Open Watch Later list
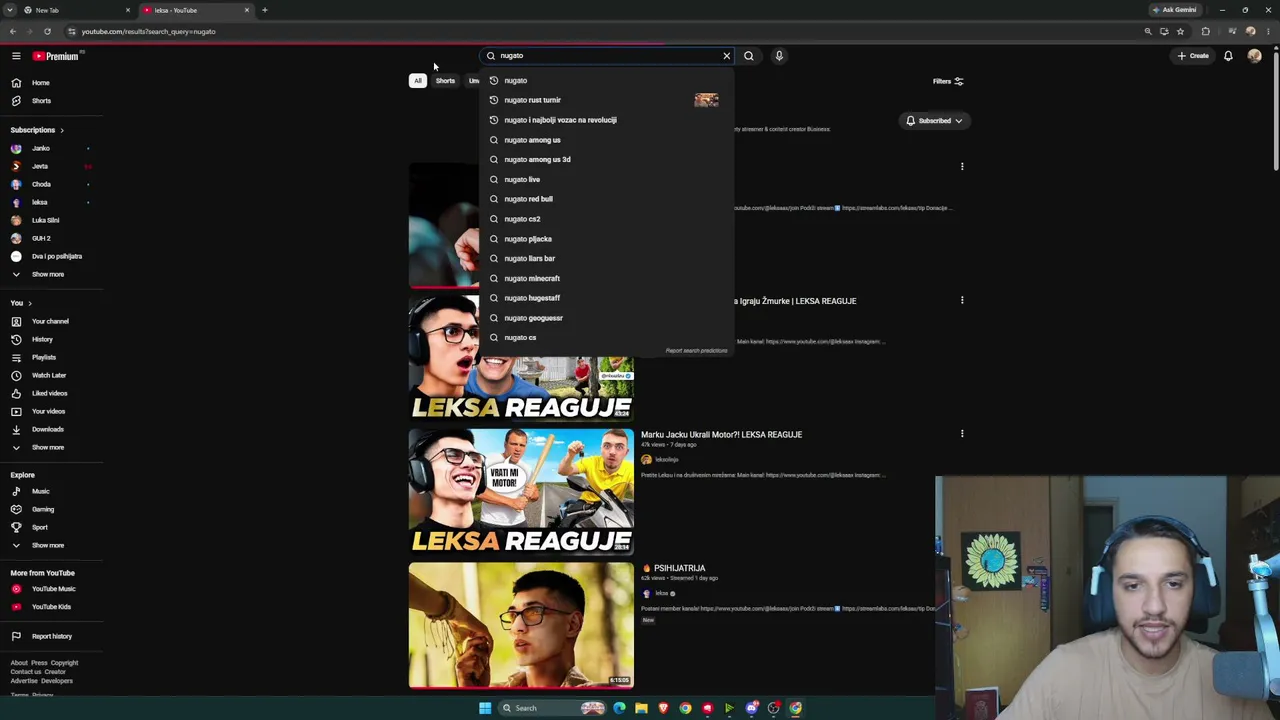Screen dimensions: 1280x720 (x=50, y=375)
